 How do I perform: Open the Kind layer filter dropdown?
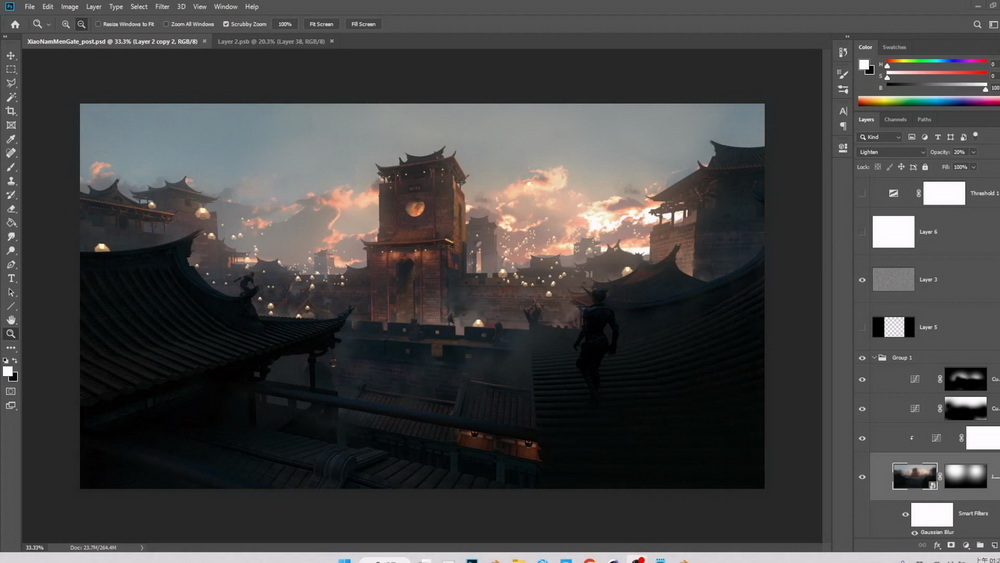tap(880, 137)
